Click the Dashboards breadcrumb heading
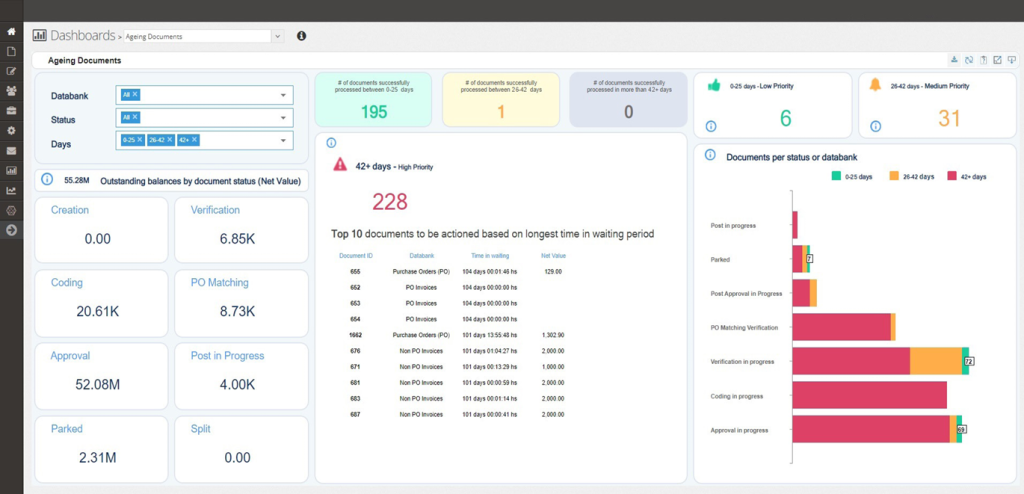The image size is (1024, 494). [82, 36]
